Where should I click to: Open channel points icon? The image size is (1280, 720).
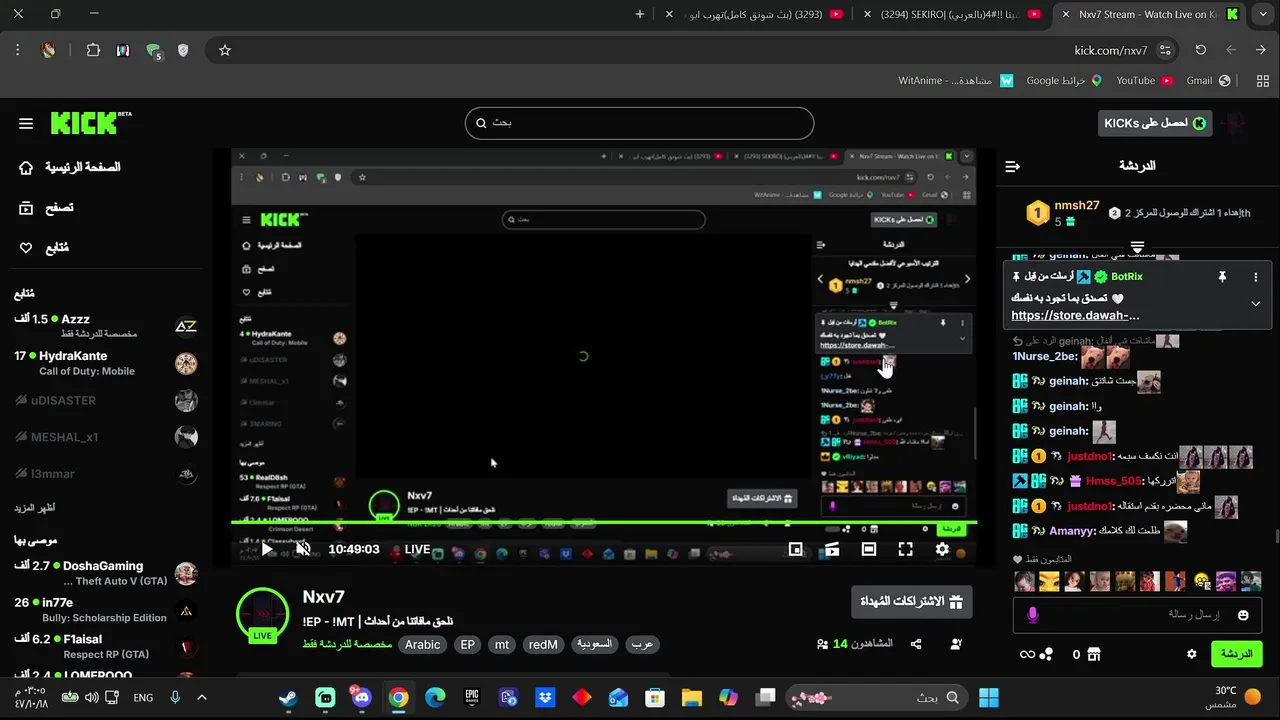pos(1046,654)
